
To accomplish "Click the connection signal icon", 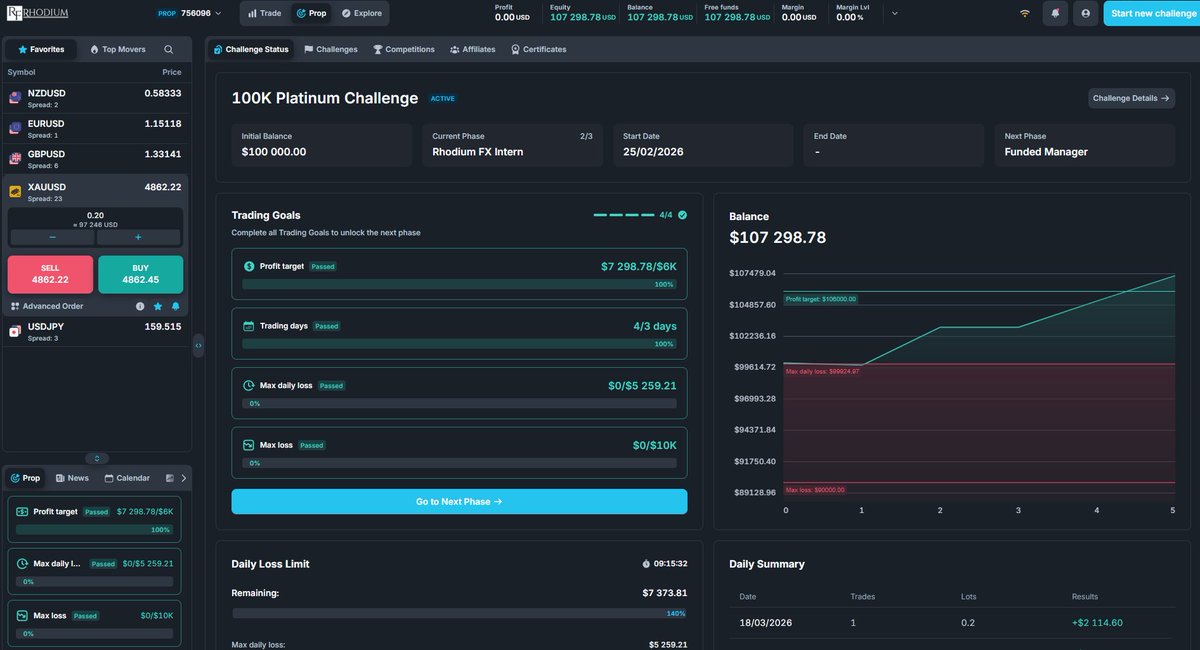I will tap(1024, 13).
